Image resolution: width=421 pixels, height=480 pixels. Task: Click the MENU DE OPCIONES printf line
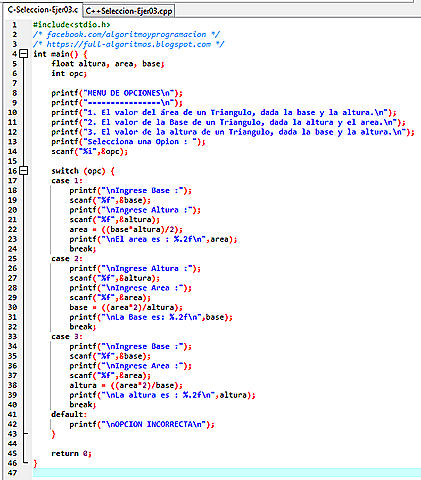click(117, 93)
